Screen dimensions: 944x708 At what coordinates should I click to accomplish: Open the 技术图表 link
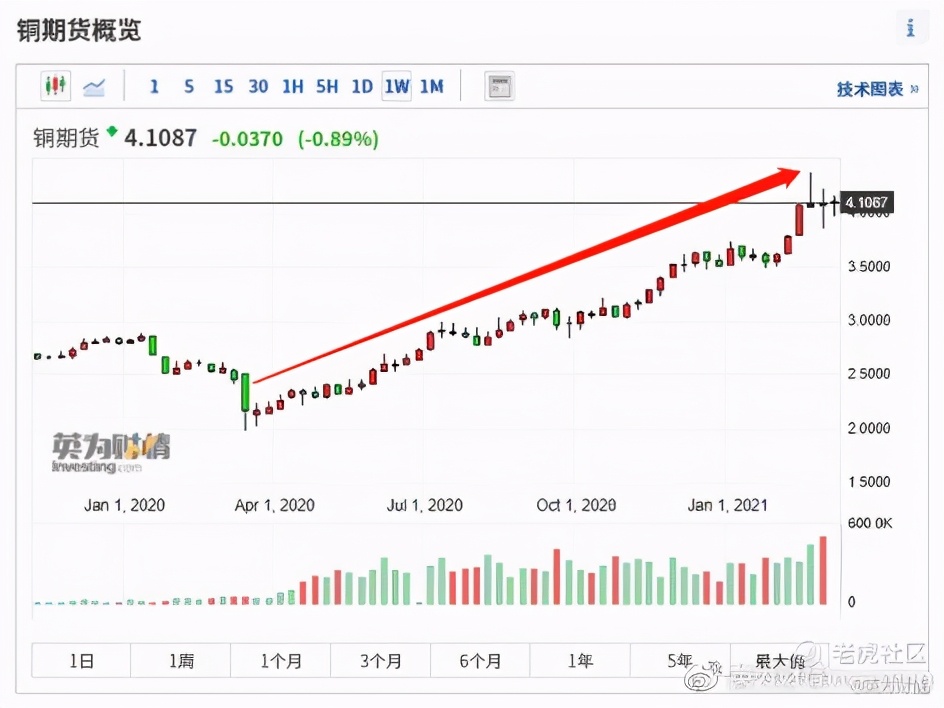[x=877, y=89]
